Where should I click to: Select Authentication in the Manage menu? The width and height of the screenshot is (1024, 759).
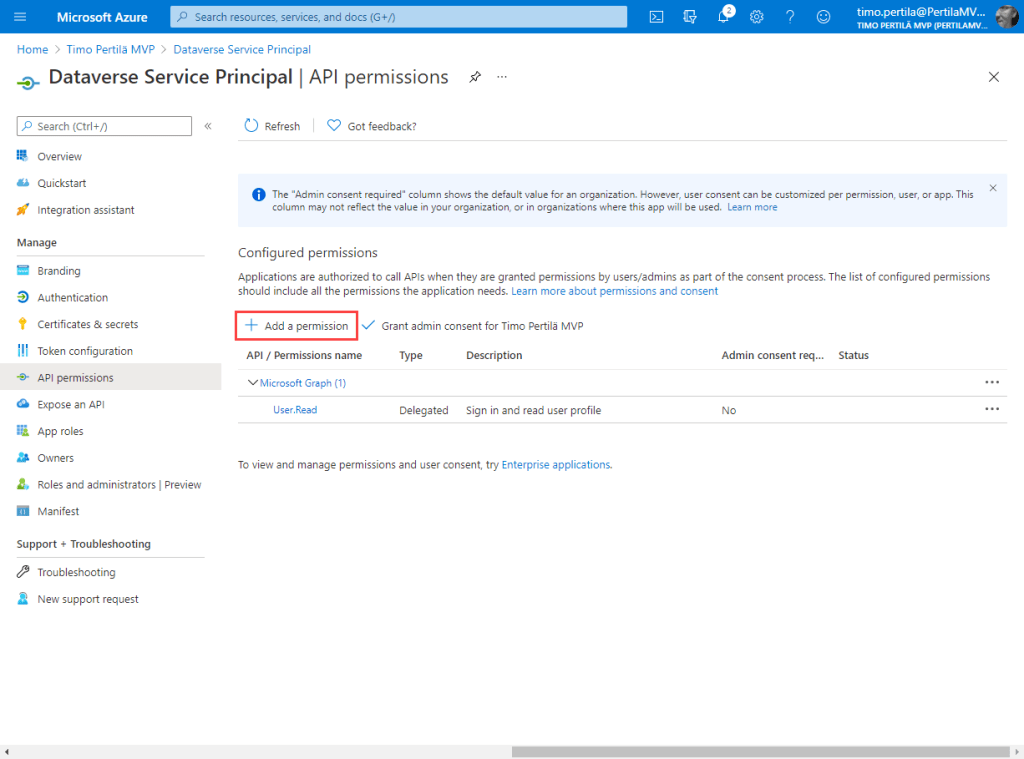click(x=72, y=297)
